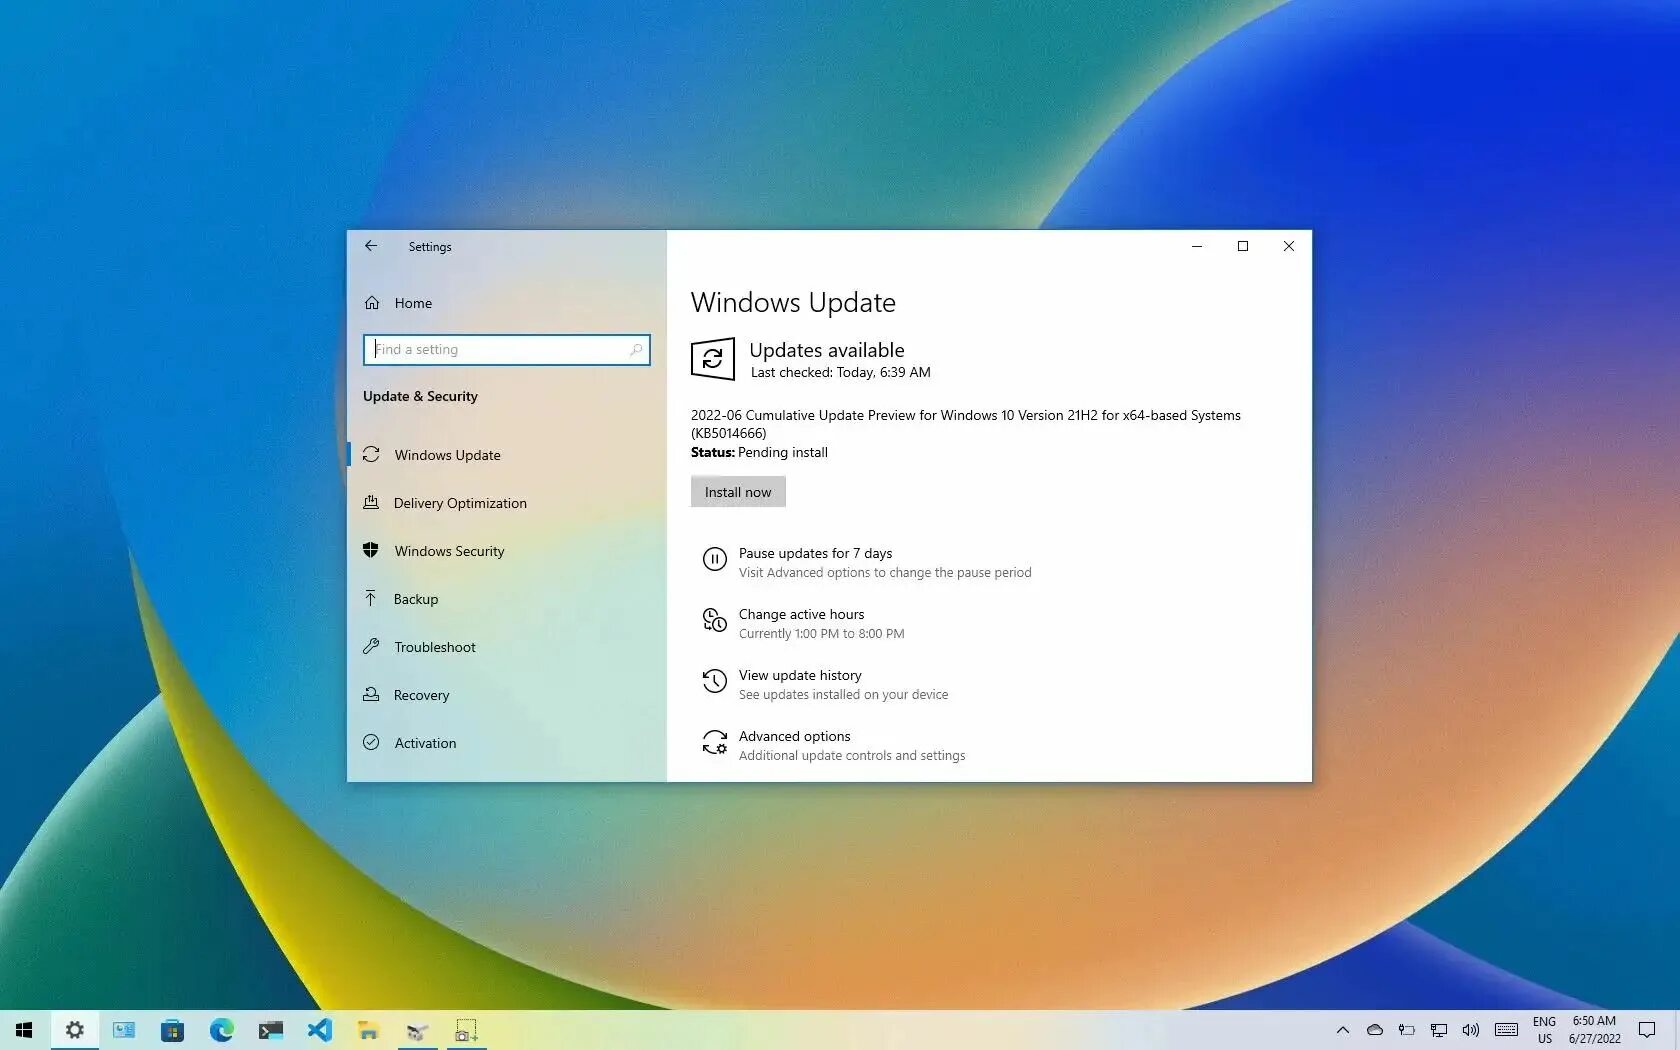
Task: Open the notification Action Center
Action: click(x=1647, y=1030)
